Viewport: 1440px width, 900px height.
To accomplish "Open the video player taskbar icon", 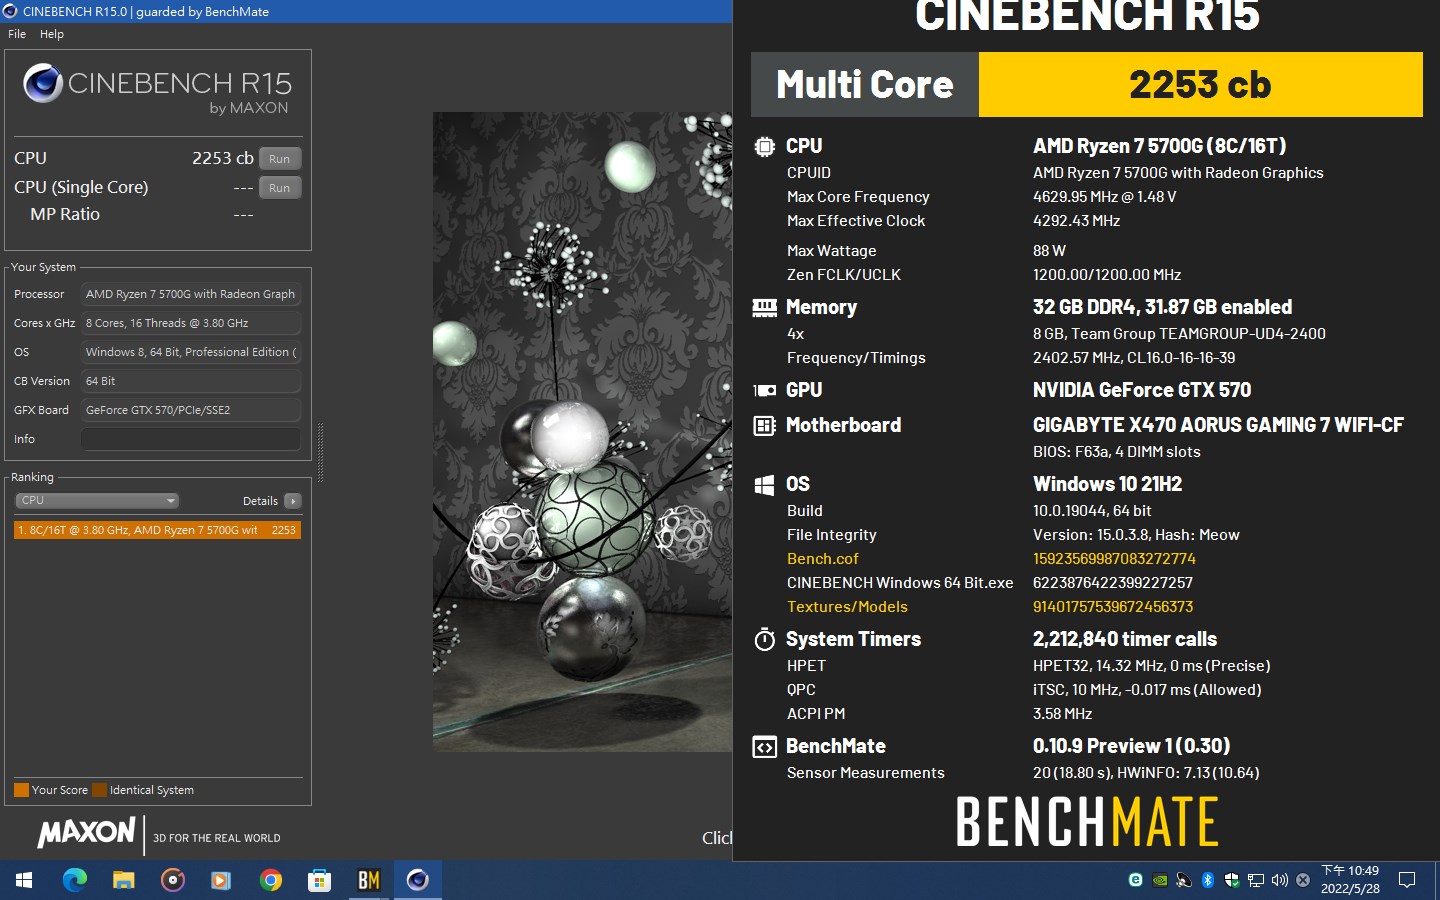I will coord(221,880).
